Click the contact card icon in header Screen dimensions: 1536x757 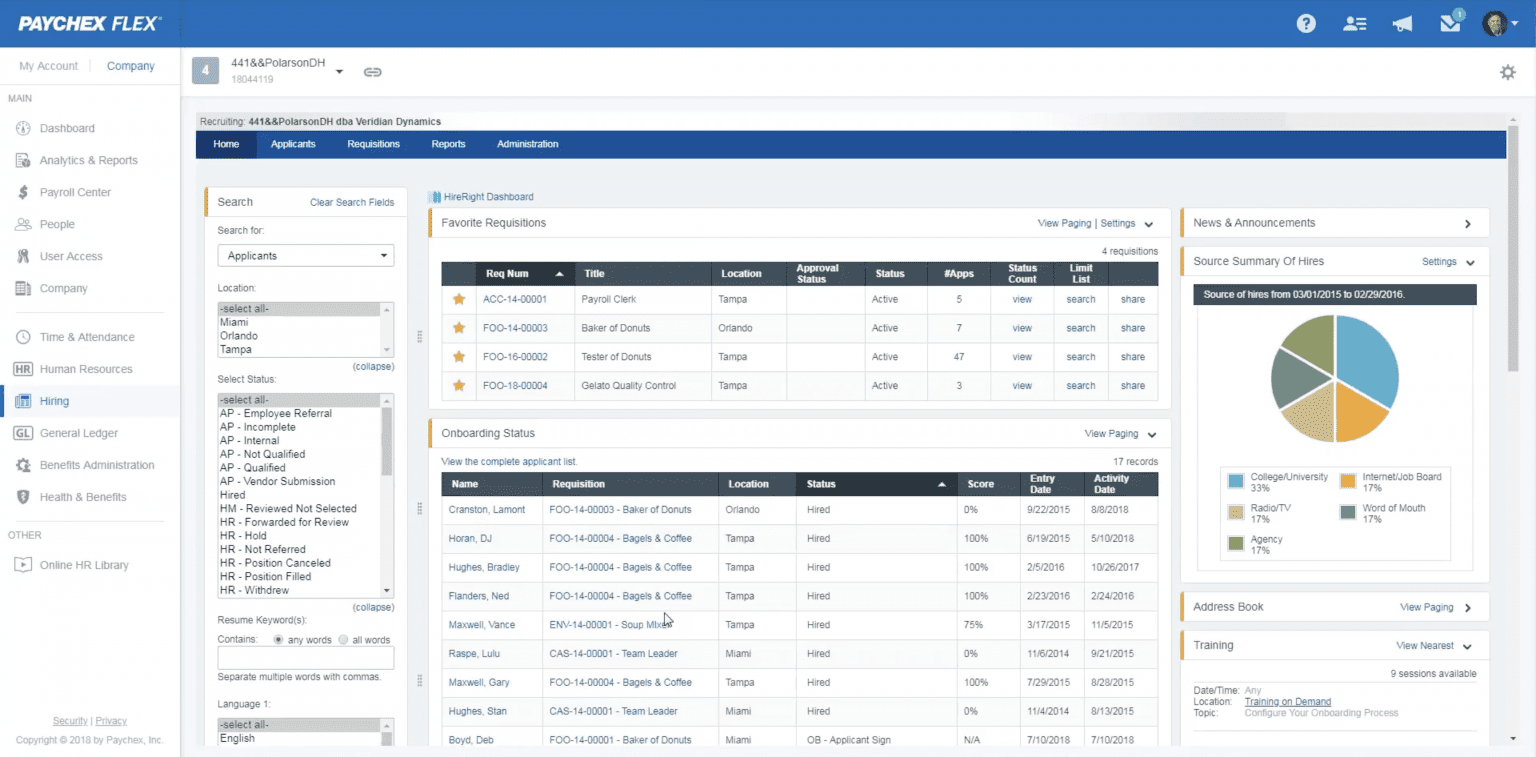click(1355, 24)
